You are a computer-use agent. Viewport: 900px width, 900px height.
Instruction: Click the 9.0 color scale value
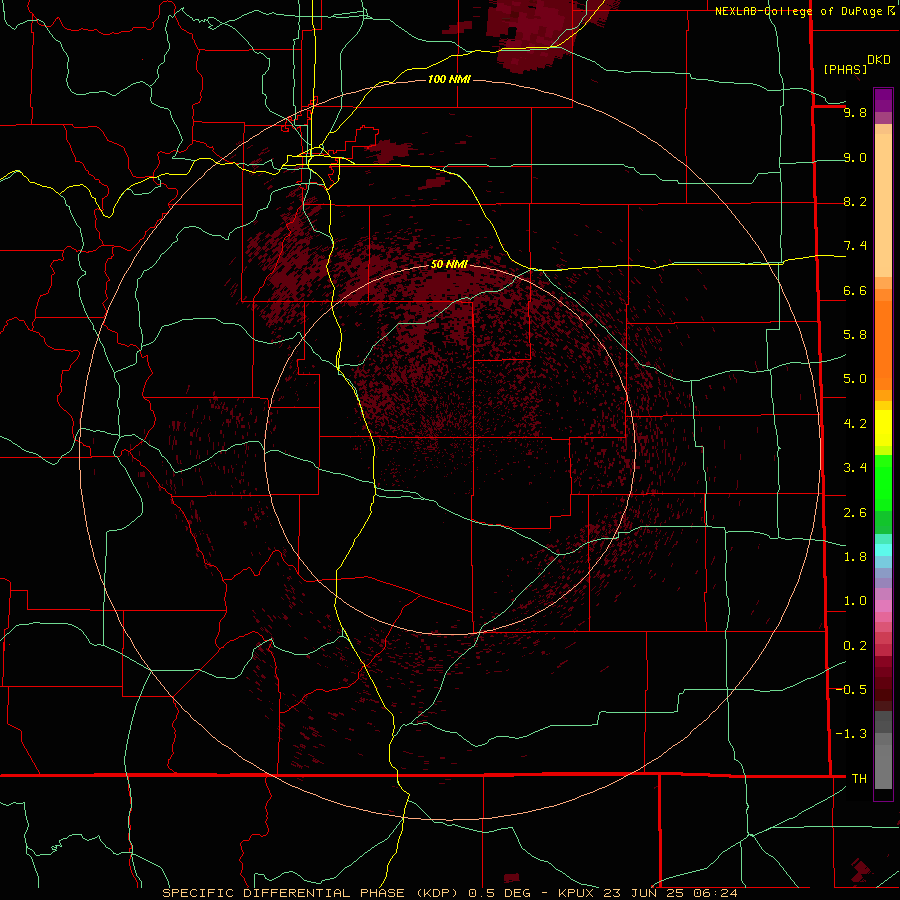(x=855, y=157)
